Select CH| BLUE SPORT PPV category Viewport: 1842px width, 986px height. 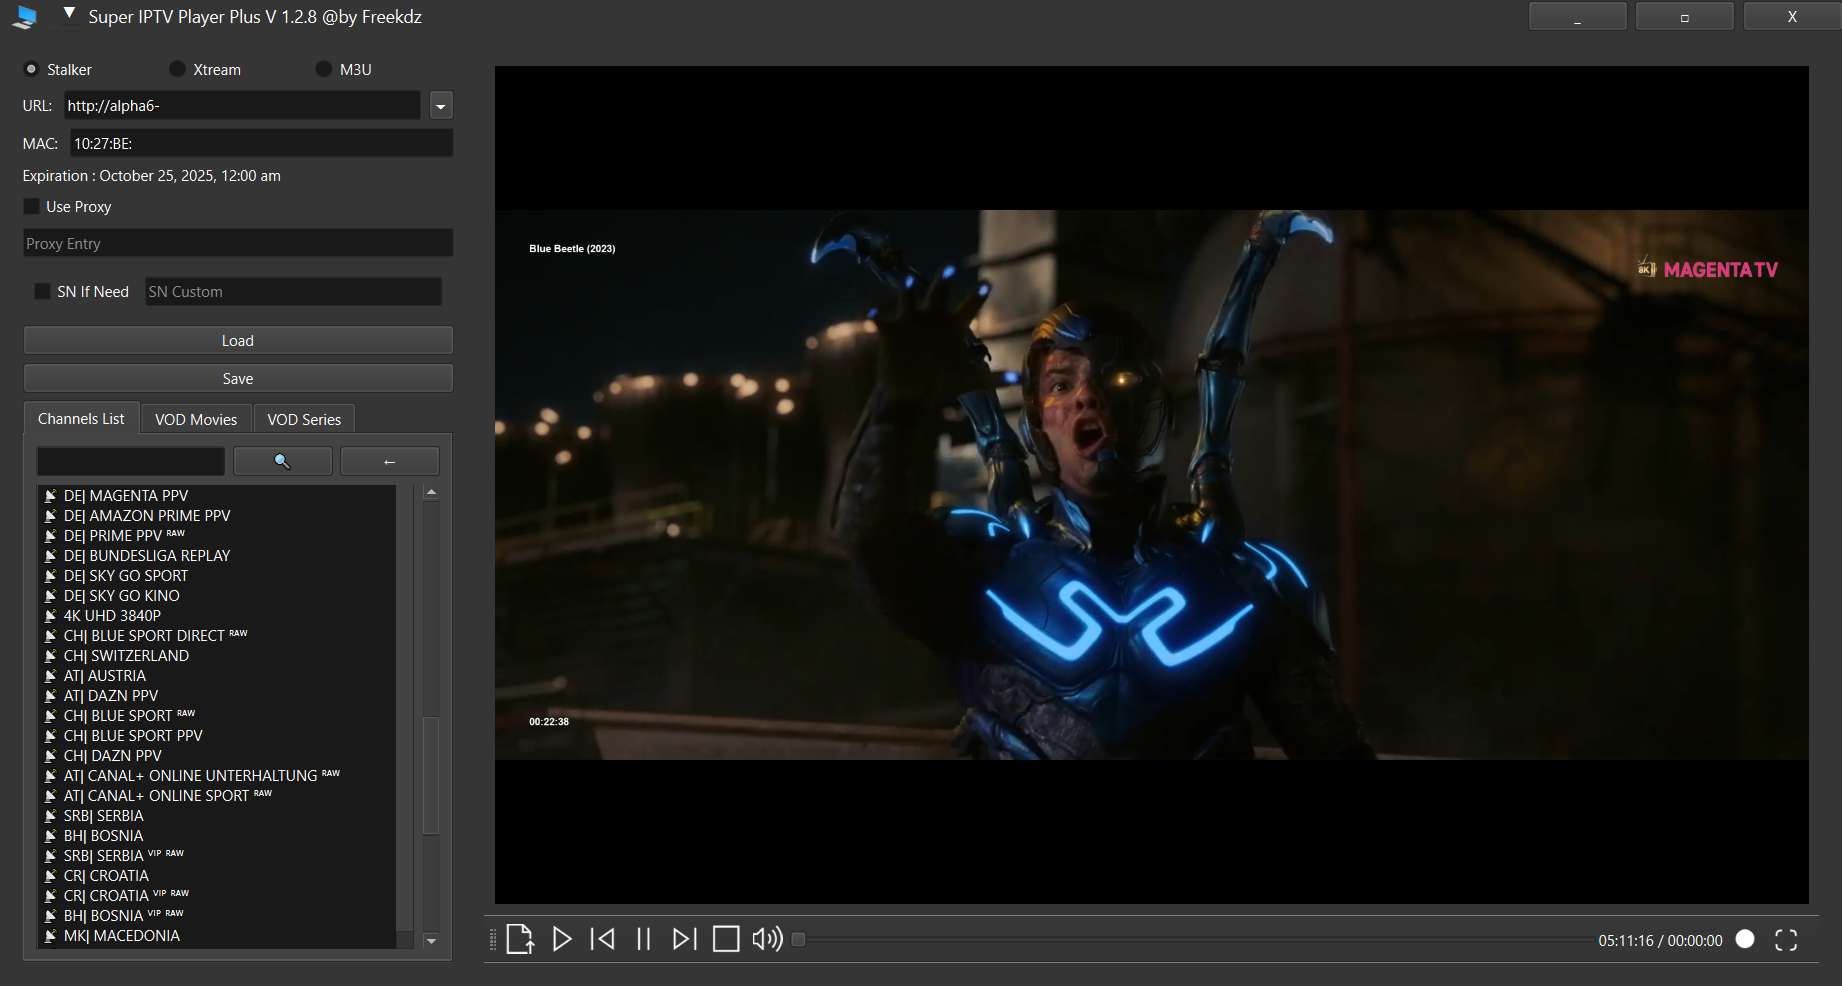[x=133, y=736]
